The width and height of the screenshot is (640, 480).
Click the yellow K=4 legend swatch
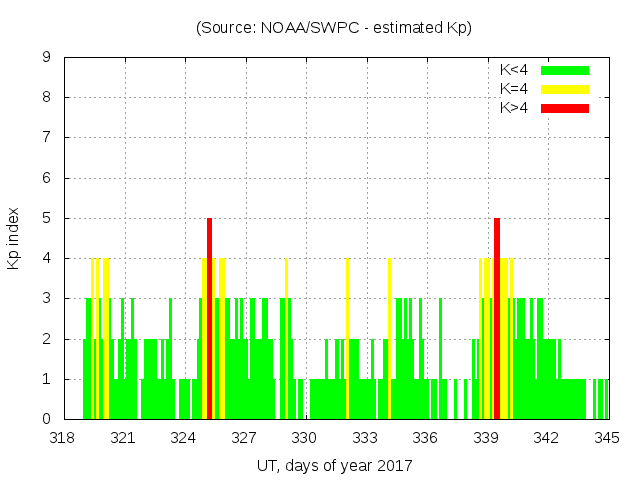click(x=565, y=89)
